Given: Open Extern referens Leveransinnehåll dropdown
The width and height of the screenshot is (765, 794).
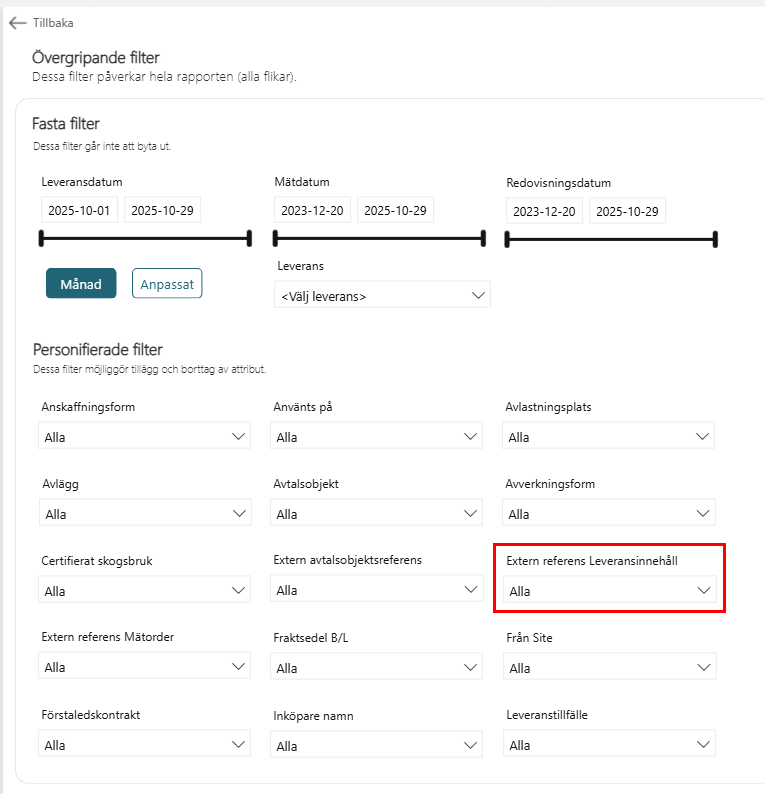Looking at the screenshot, I should tap(609, 591).
